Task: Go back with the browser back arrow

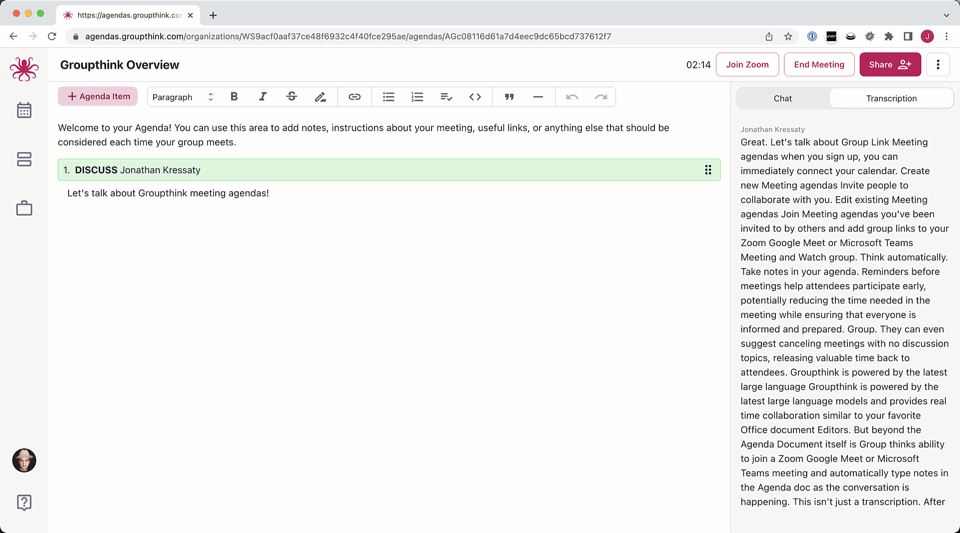Action: pos(13,36)
